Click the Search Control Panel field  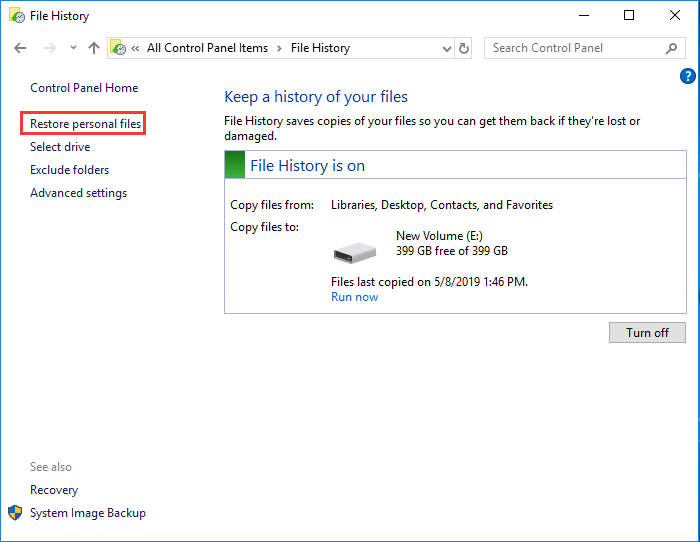[584, 48]
